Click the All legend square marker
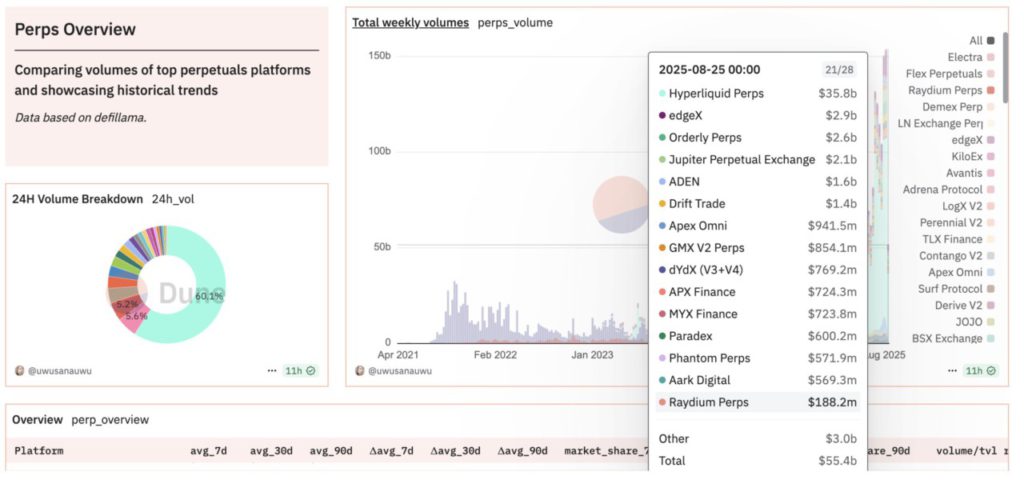 pos(990,41)
